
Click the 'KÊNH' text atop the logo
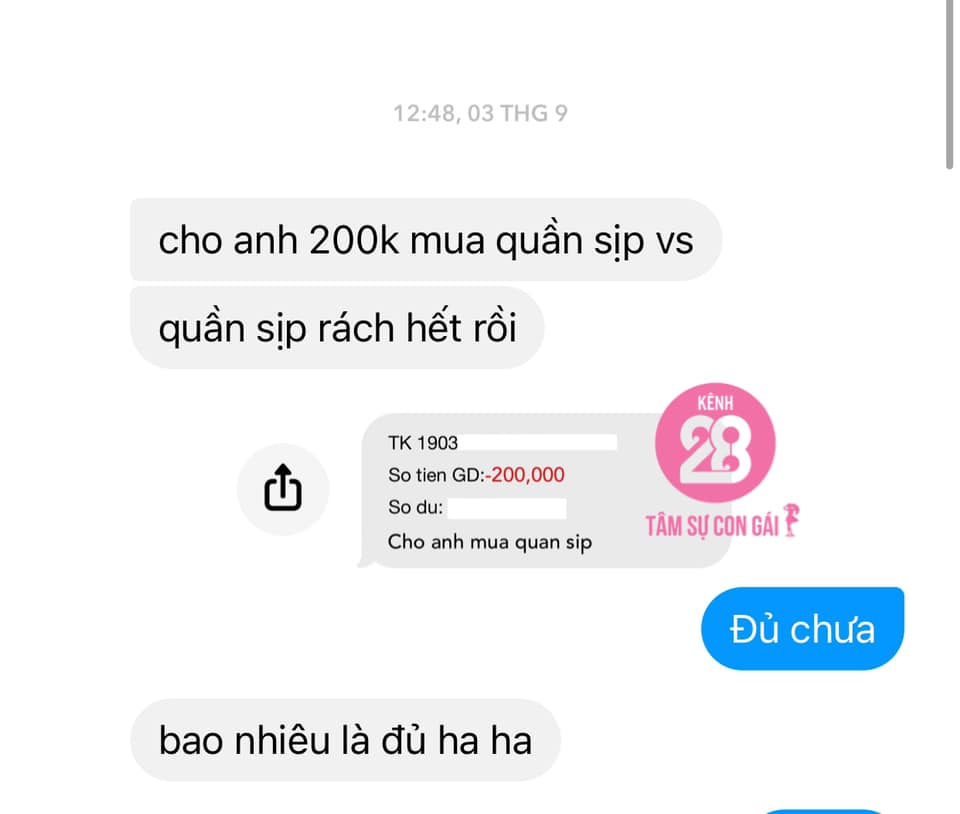pos(715,403)
